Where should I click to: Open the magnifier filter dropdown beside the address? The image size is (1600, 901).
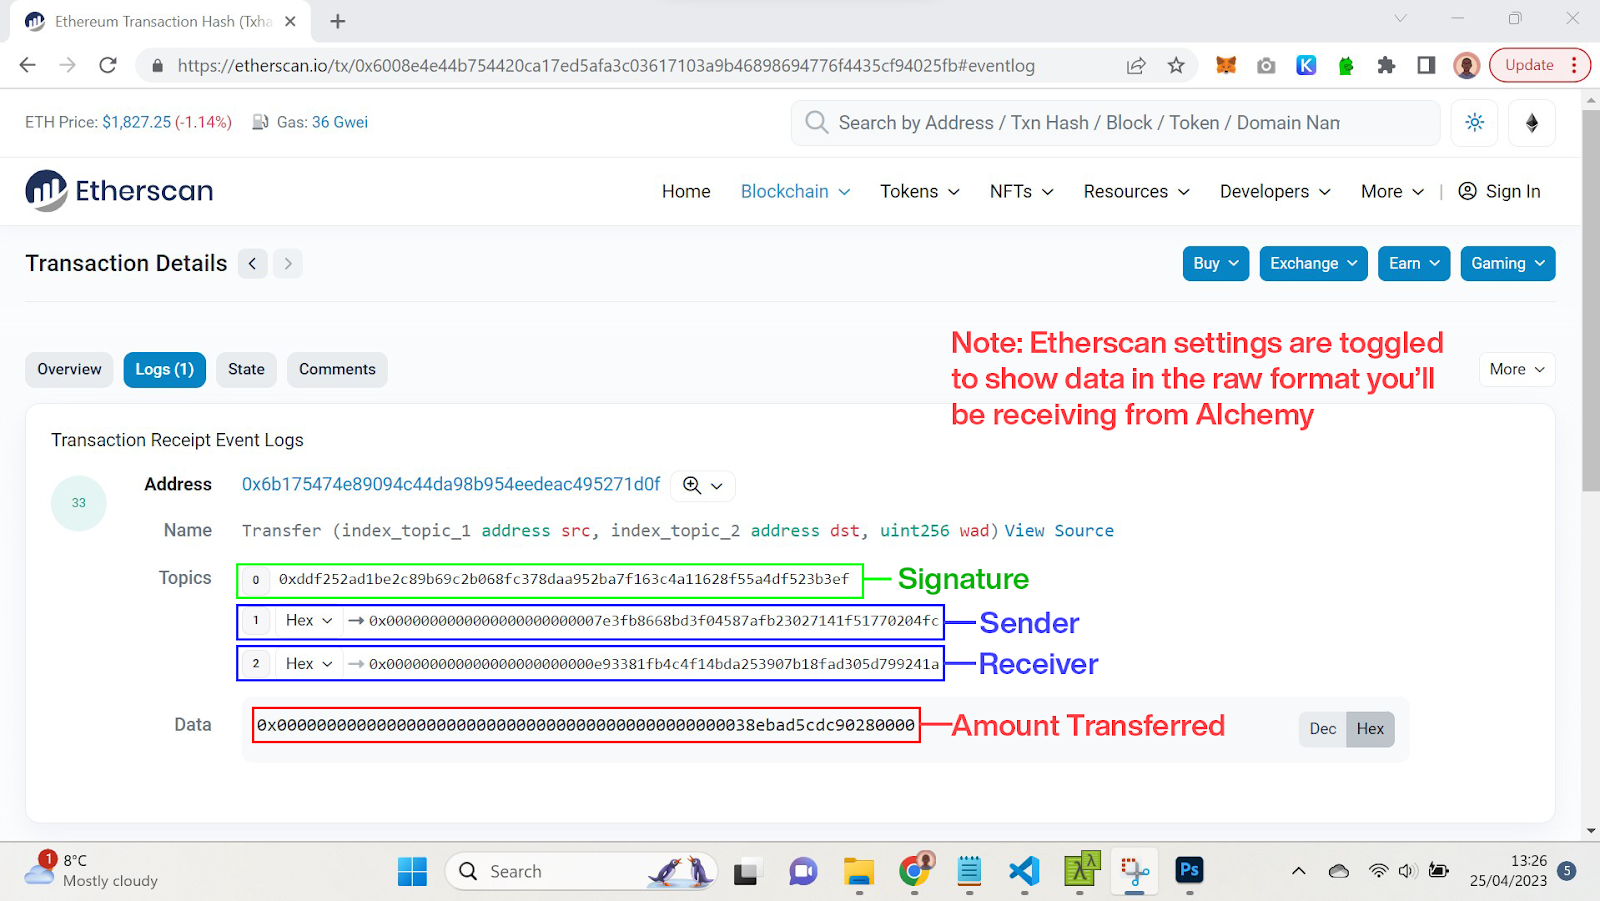(x=703, y=486)
